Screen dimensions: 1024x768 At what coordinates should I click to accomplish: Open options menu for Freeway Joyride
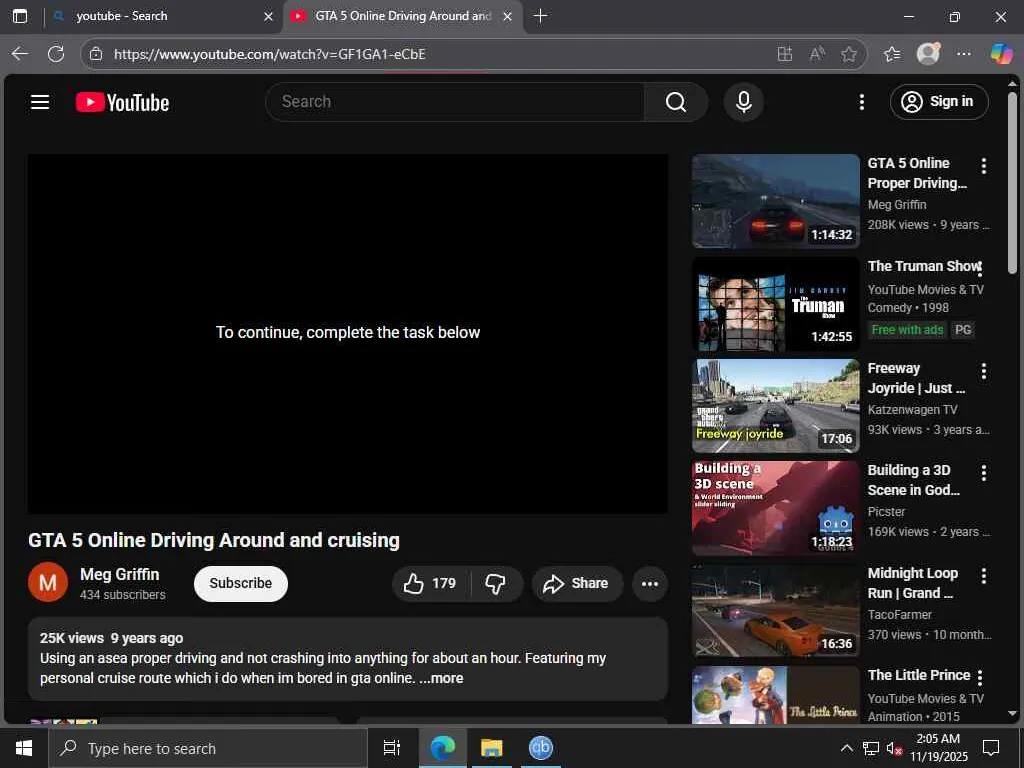pos(983,371)
